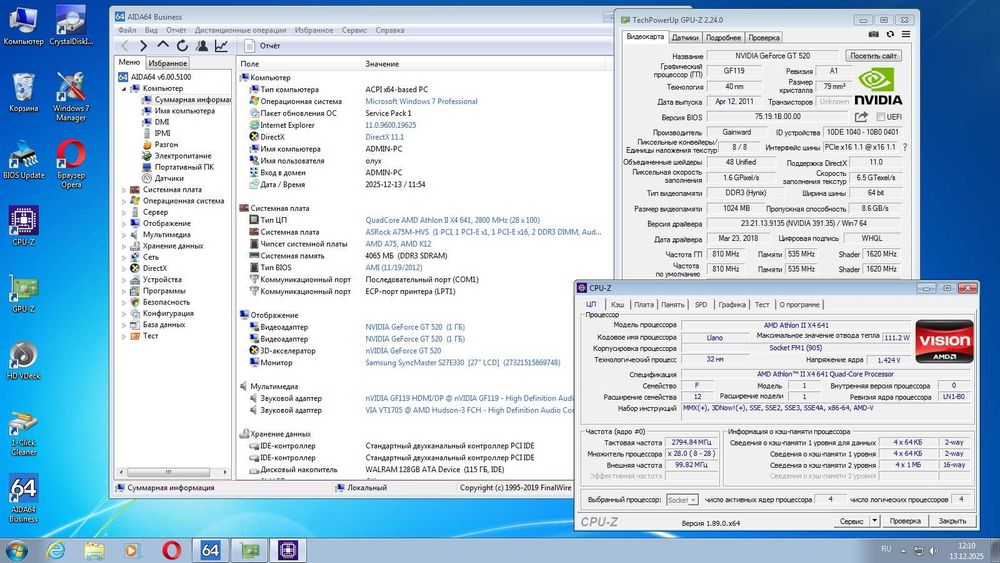1000x563 pixels.
Task: Select HD VDeck desktop icon
Action: tap(24, 360)
